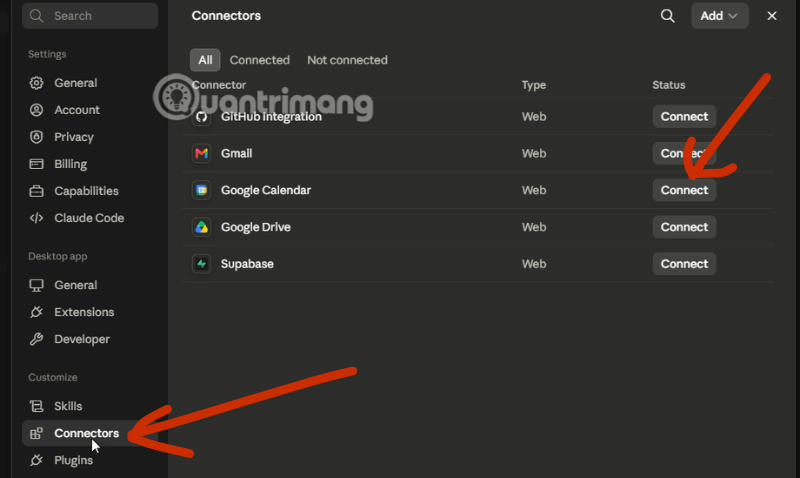Open Plugins under Customize

(x=90, y=460)
